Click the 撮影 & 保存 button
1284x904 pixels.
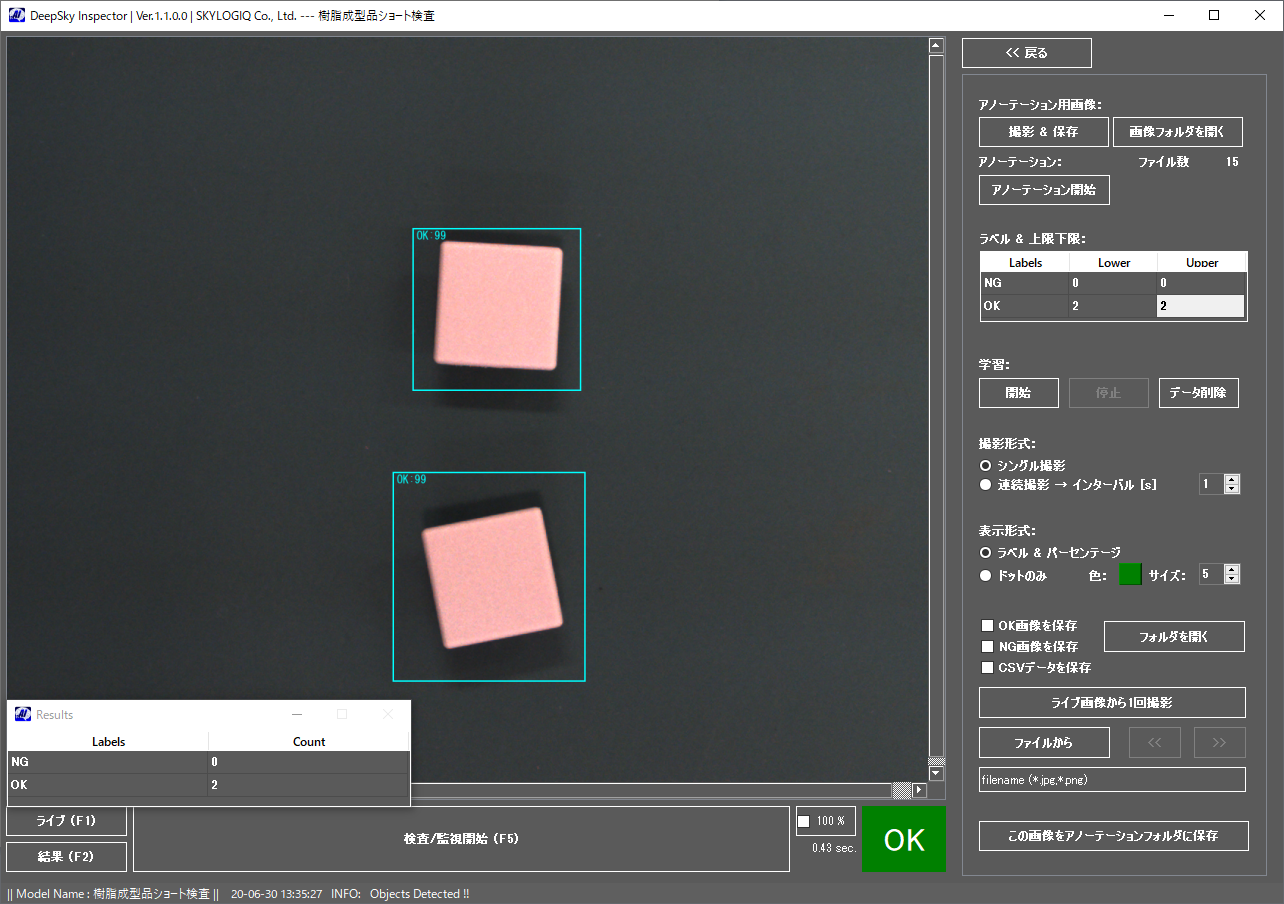1044,132
